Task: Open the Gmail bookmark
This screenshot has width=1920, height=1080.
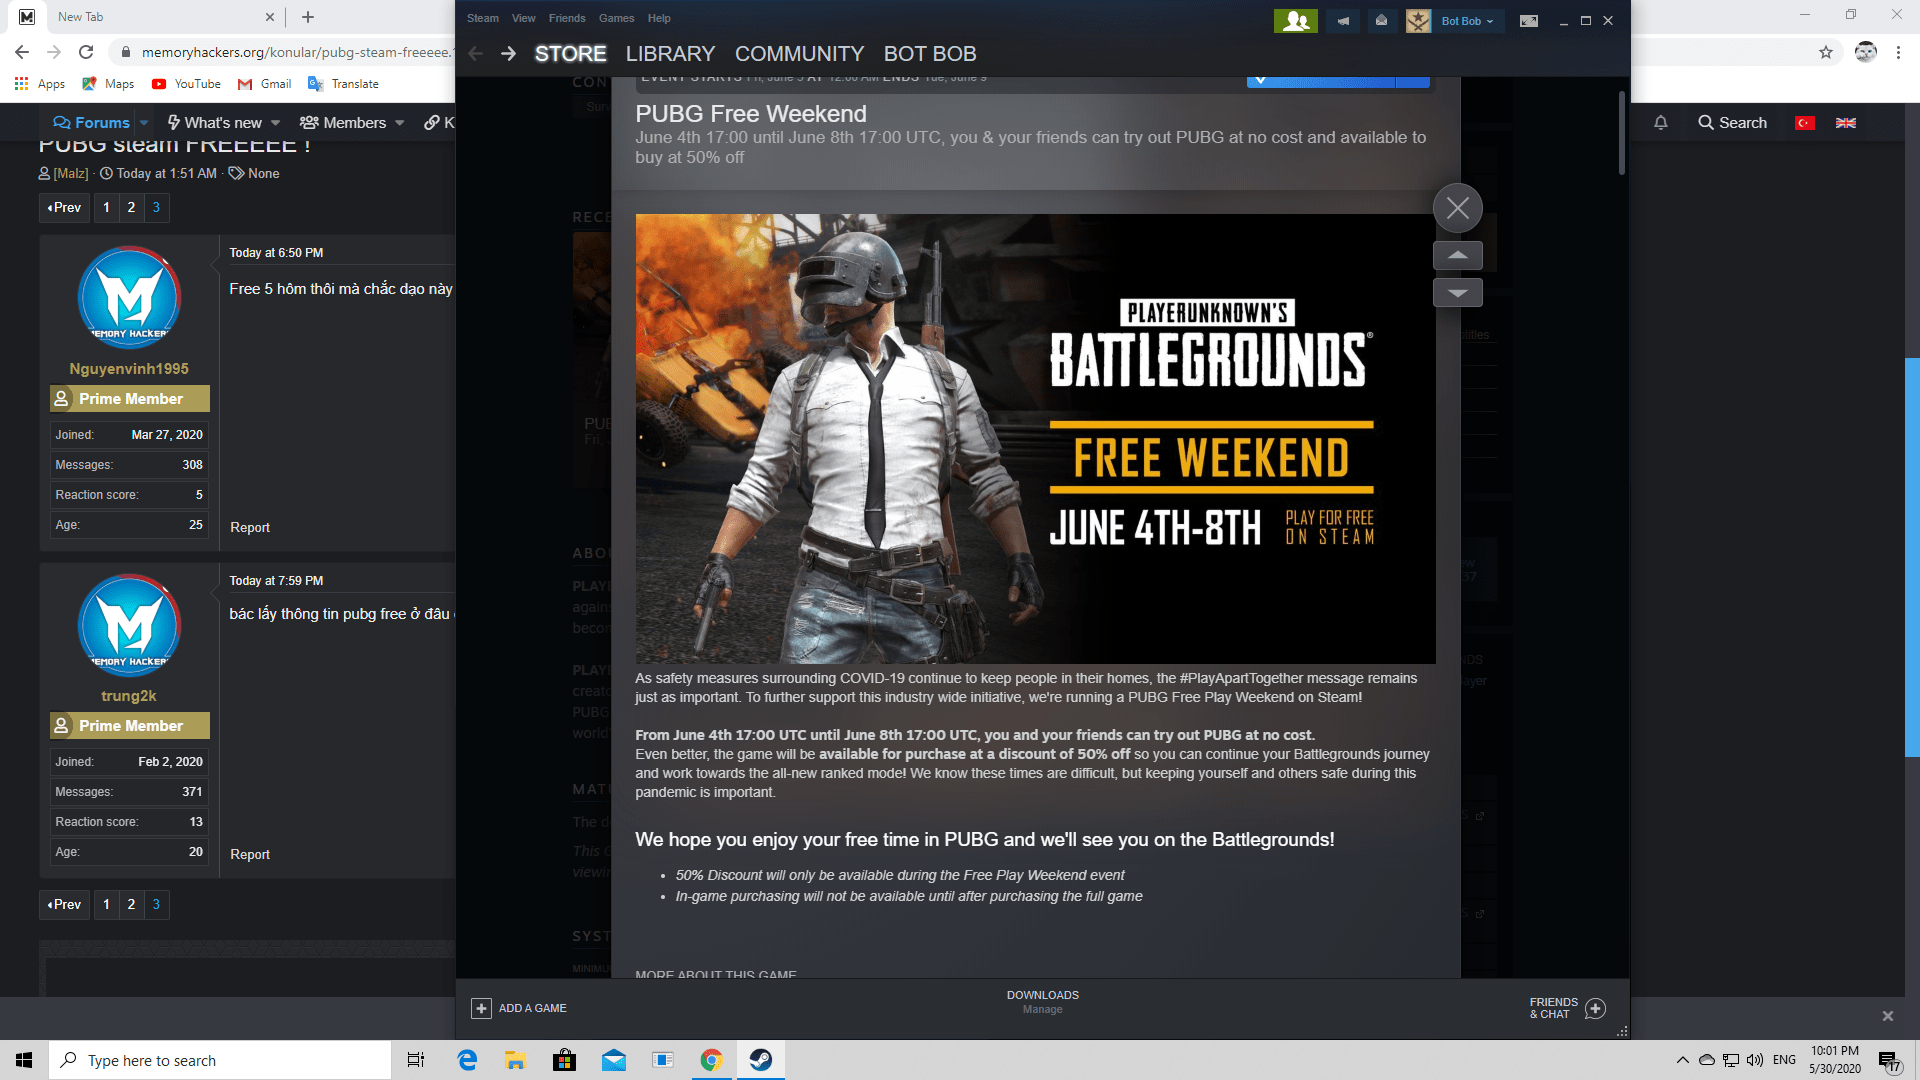Action: pyautogui.click(x=265, y=84)
